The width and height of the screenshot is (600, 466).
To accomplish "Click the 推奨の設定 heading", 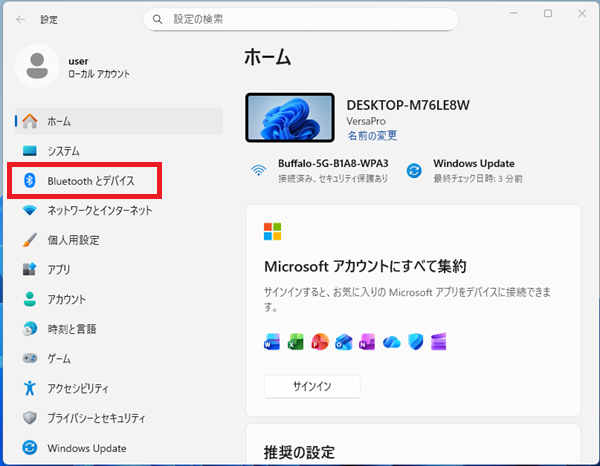I will coord(299,452).
